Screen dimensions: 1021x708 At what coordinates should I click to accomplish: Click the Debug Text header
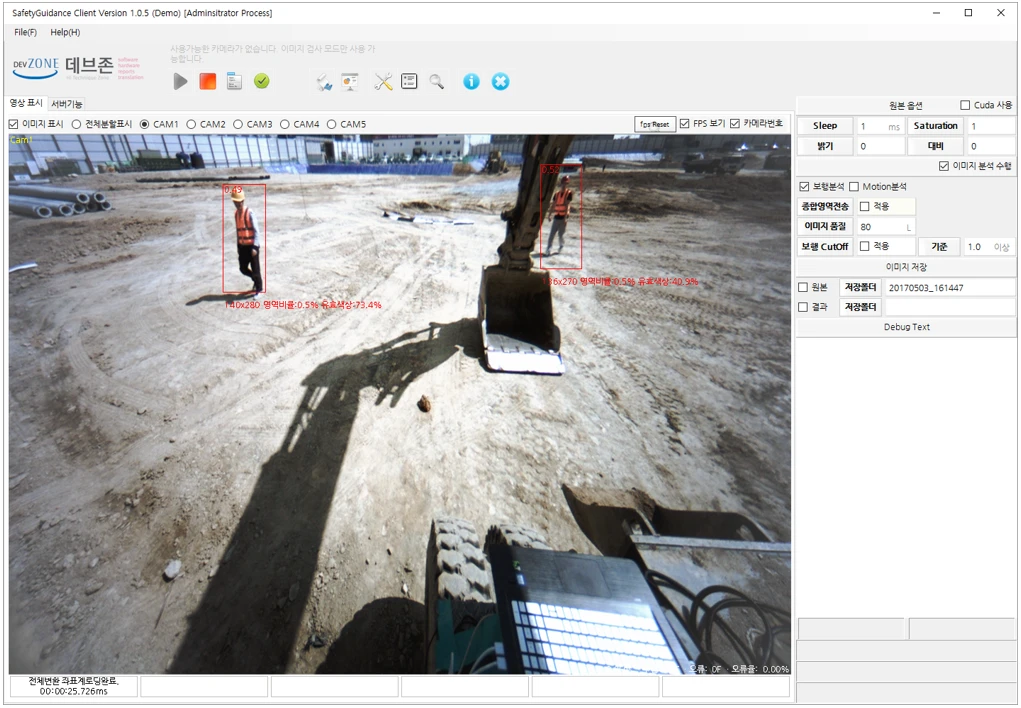[x=906, y=327]
